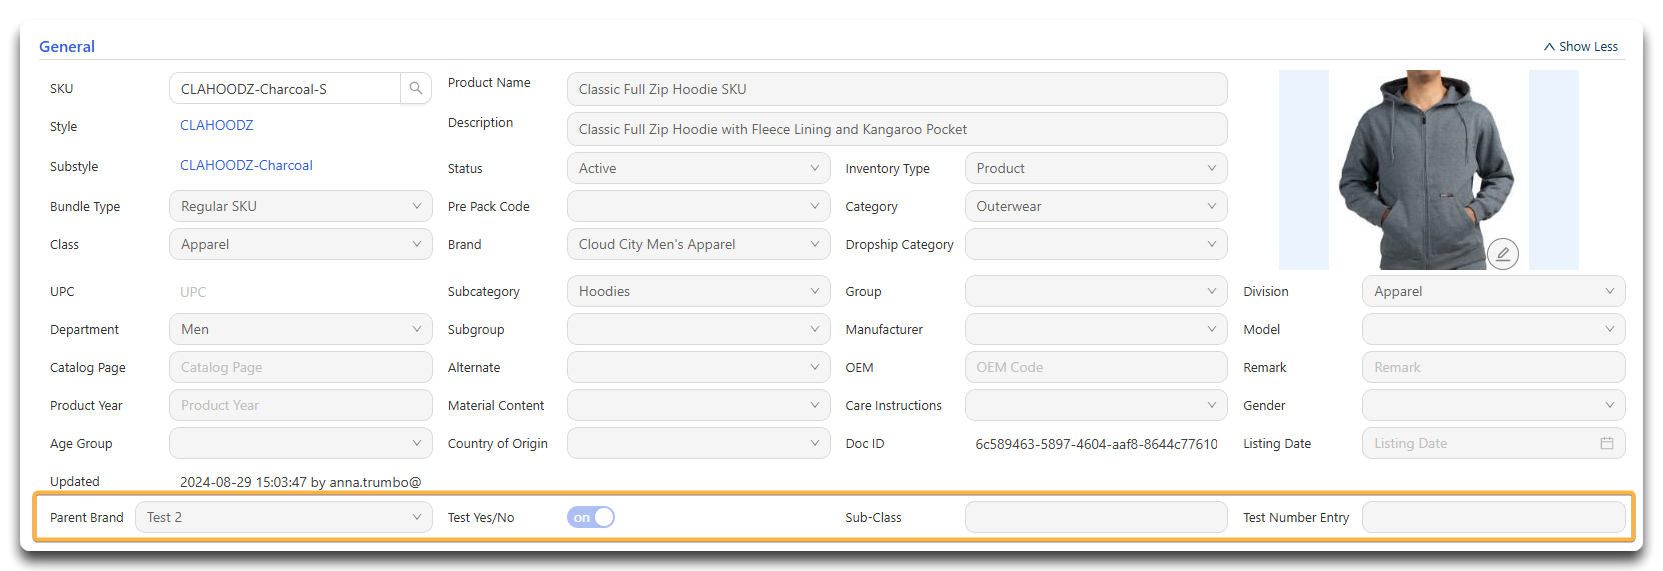Viewport: 1663px width, 571px height.
Task: Click the Test Number Entry field
Action: [x=1493, y=517]
